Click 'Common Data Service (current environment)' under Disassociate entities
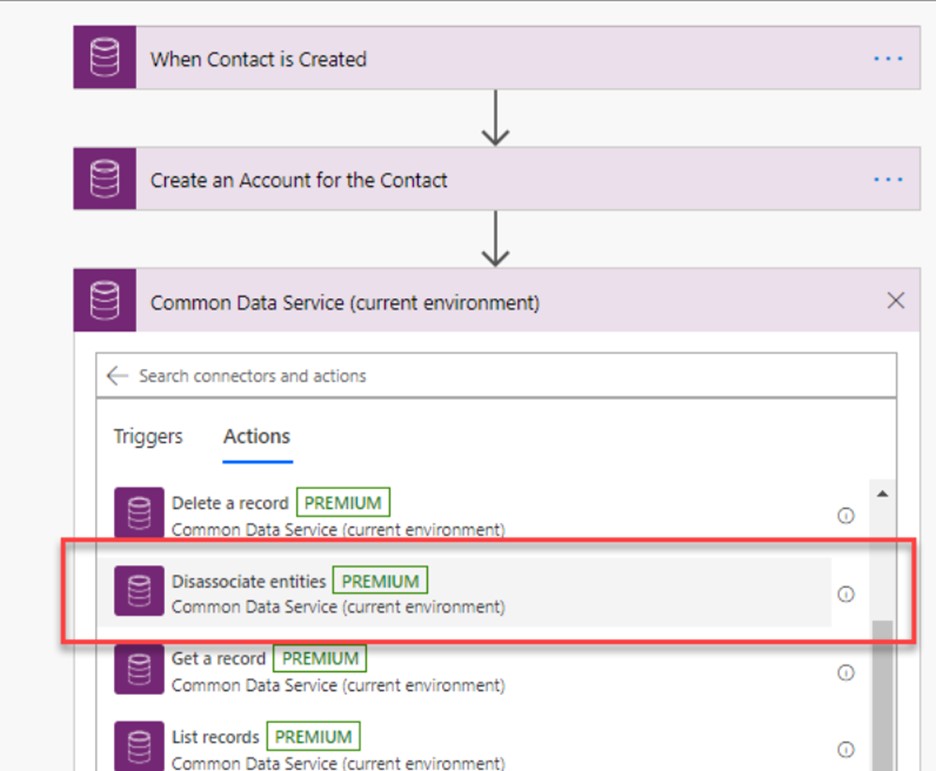The image size is (936, 771). click(338, 607)
